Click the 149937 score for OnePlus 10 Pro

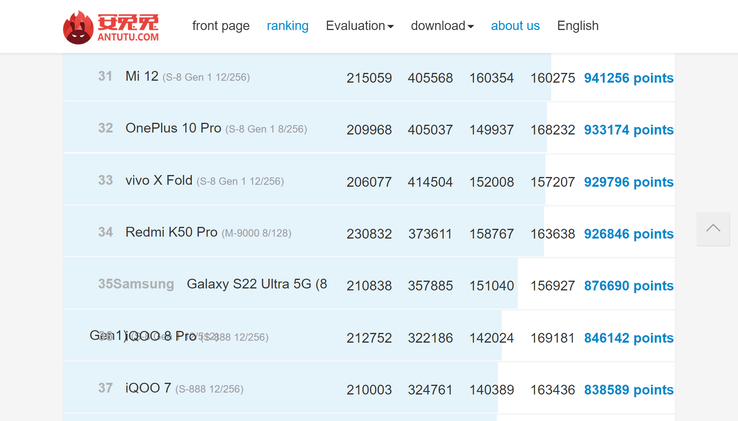491,130
